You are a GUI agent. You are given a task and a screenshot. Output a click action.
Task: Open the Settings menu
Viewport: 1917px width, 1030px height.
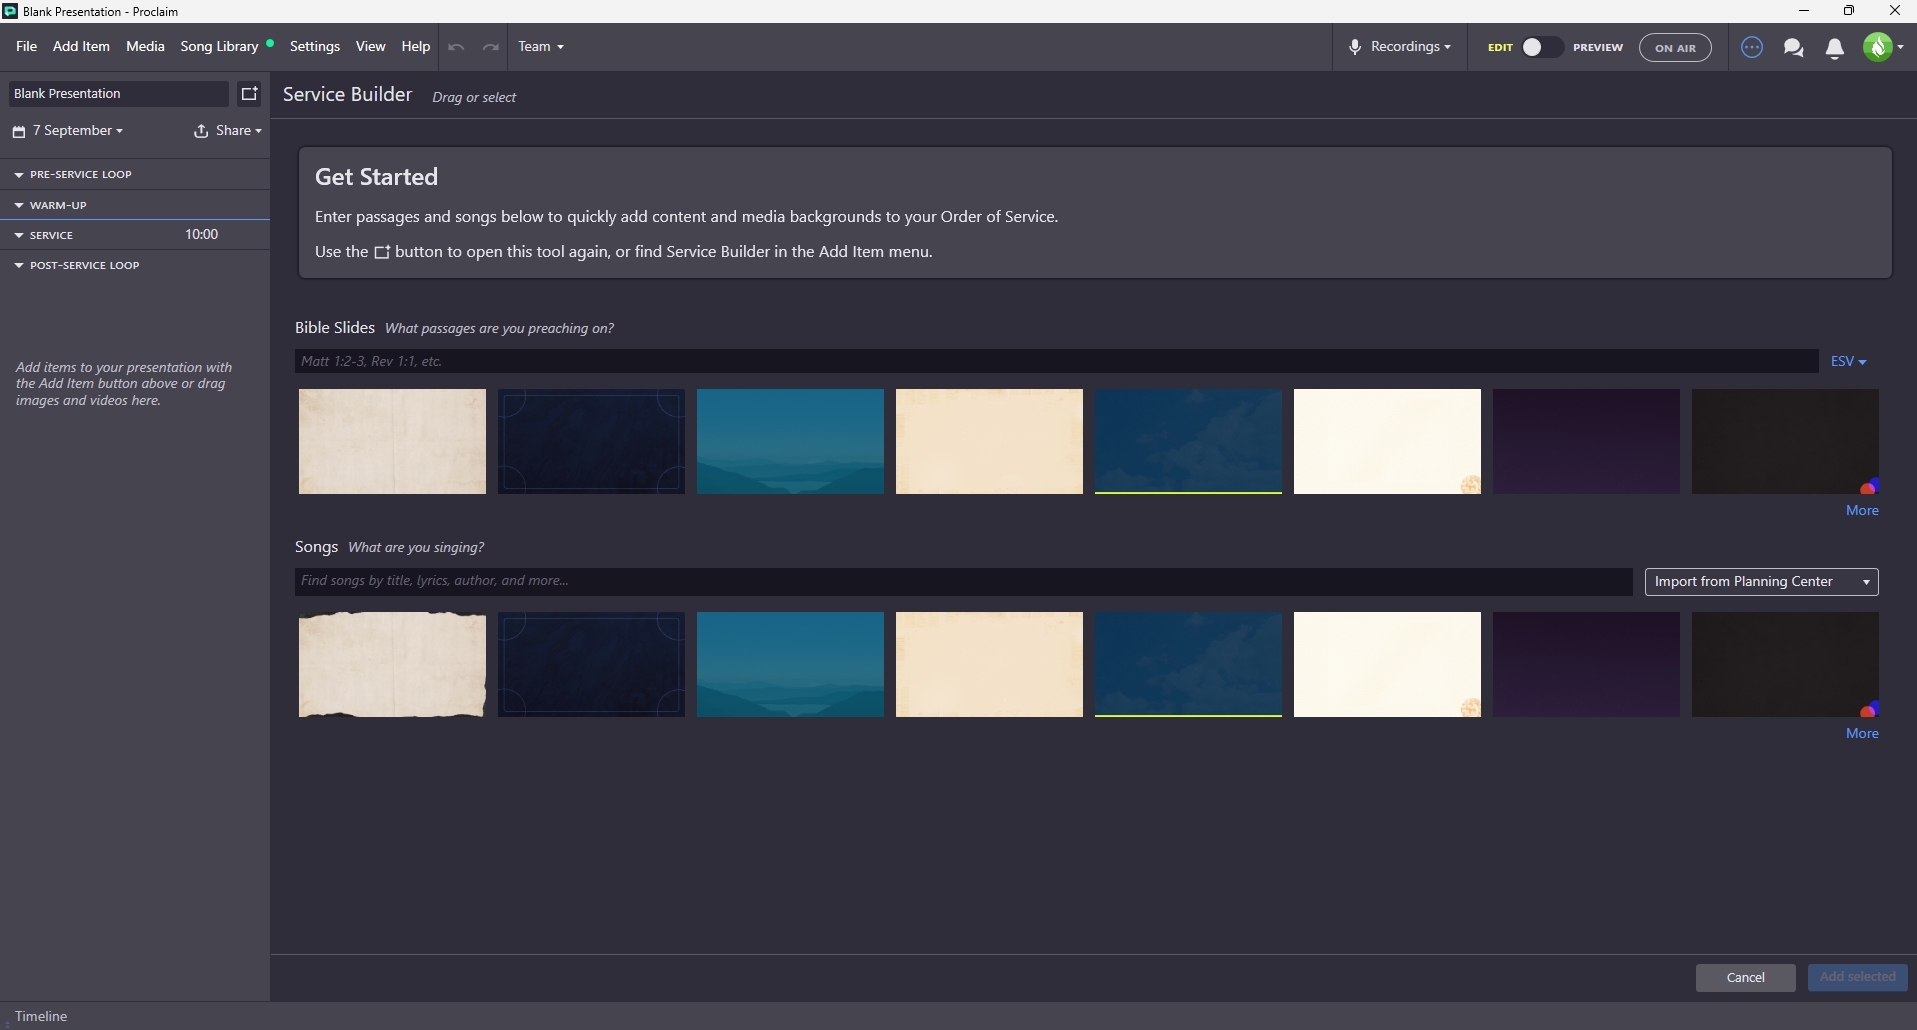point(314,46)
